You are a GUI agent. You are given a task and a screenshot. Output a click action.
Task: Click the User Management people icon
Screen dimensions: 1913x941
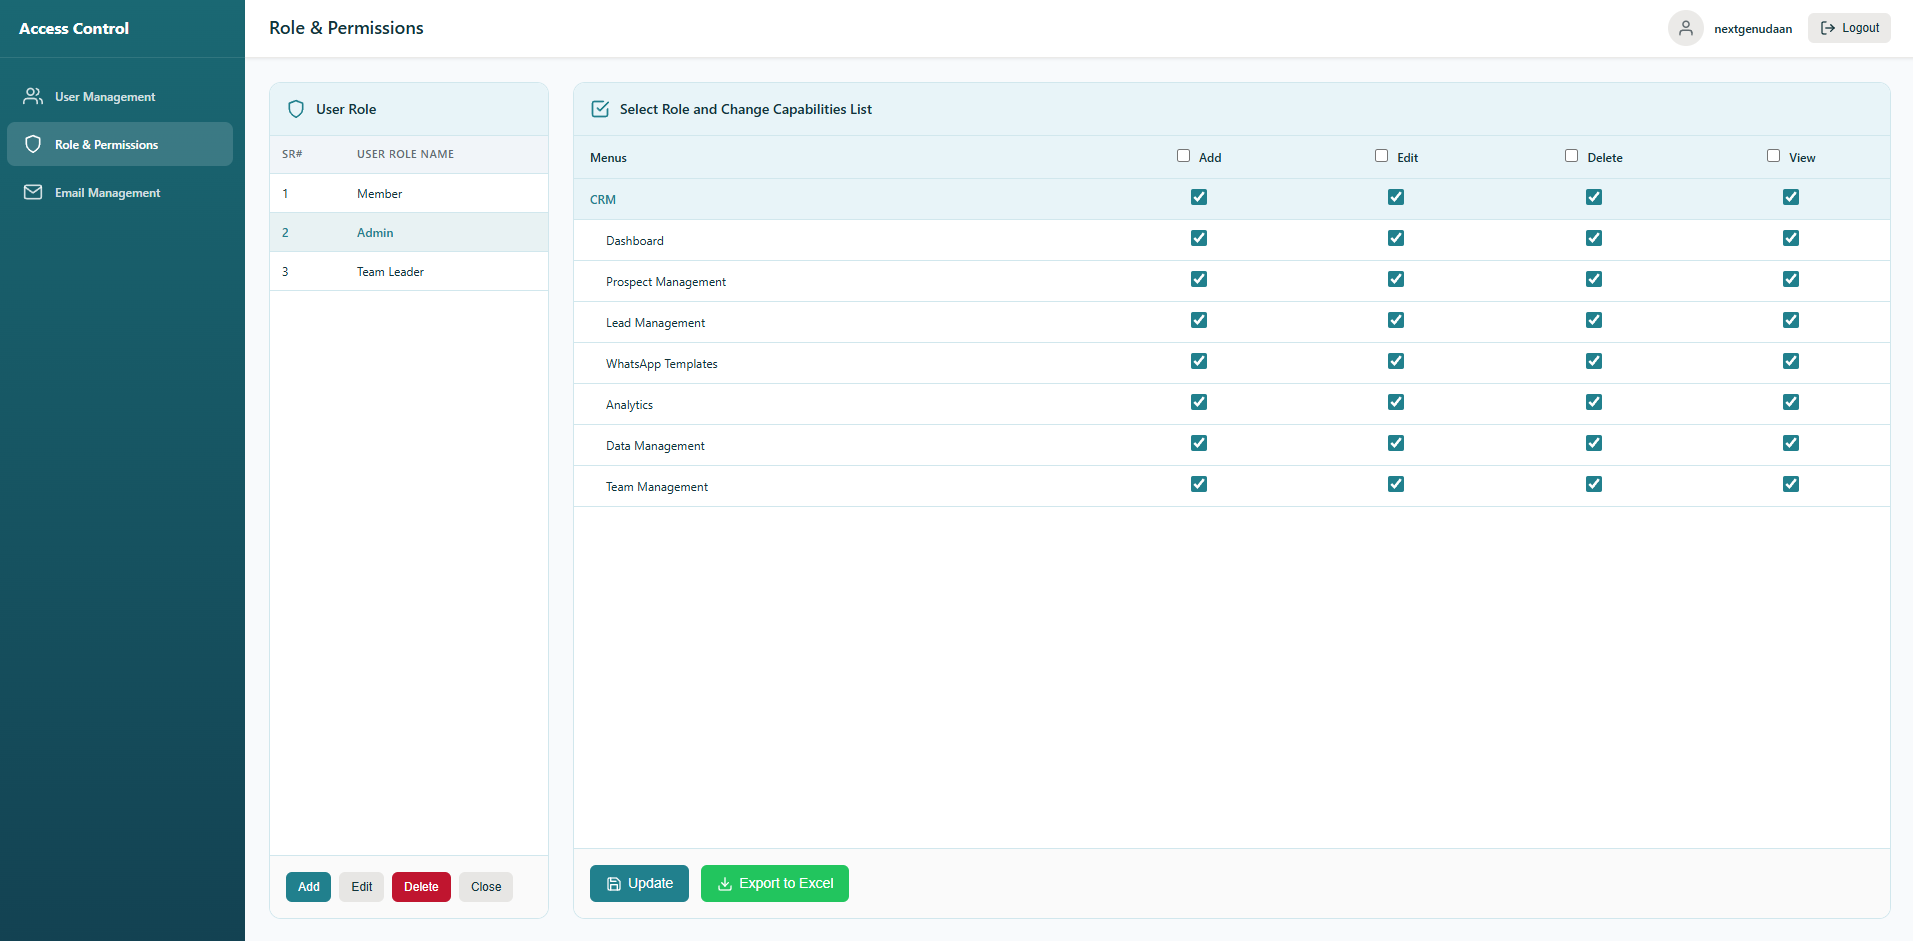[33, 96]
